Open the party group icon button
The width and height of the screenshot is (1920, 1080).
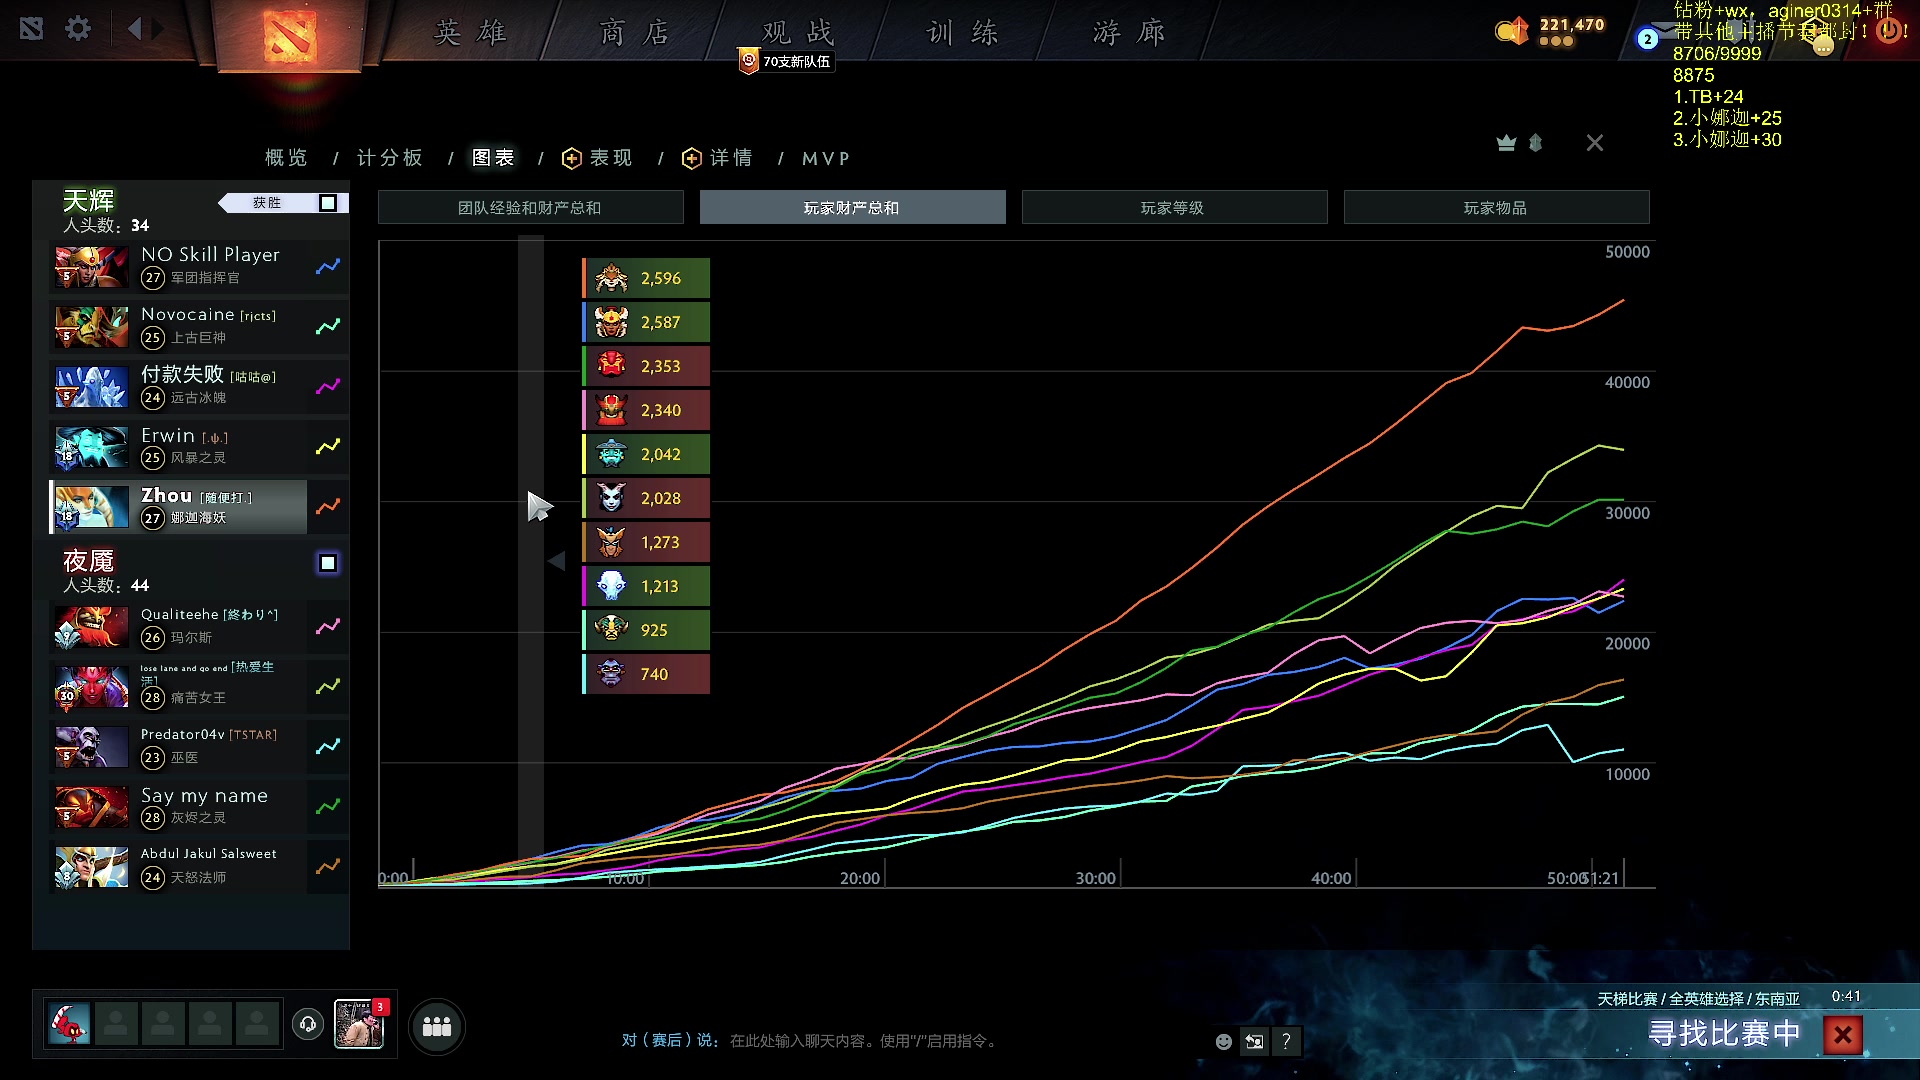437,1026
